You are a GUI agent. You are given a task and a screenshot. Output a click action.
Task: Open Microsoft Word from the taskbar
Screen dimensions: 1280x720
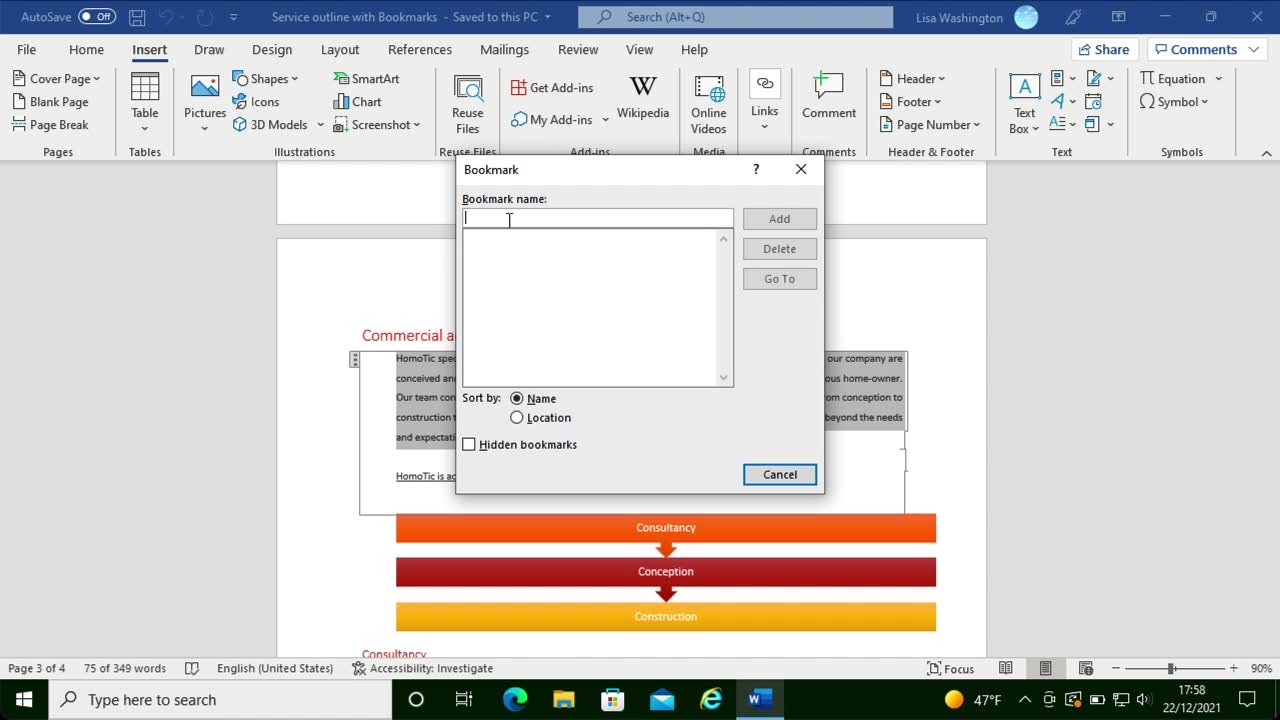coord(759,699)
